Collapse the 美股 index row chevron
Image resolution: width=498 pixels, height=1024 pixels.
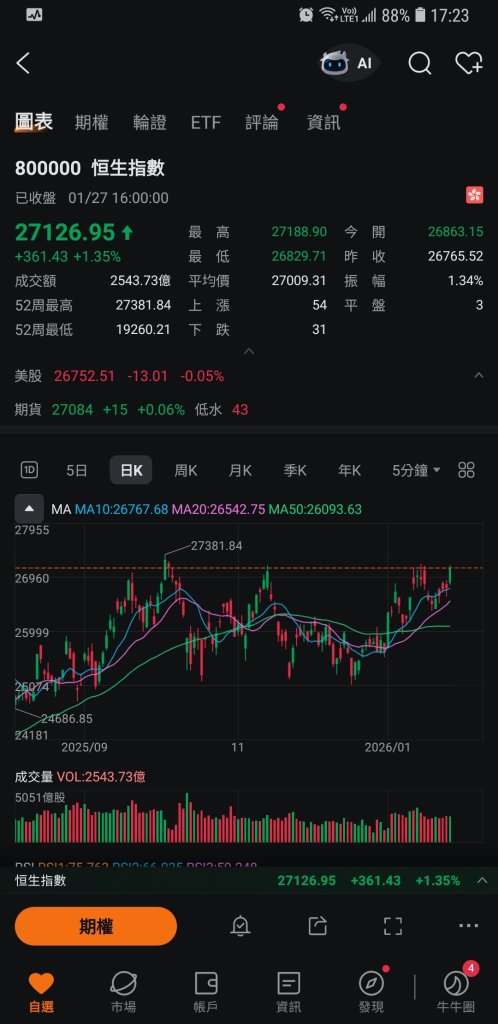pyautogui.click(x=478, y=376)
